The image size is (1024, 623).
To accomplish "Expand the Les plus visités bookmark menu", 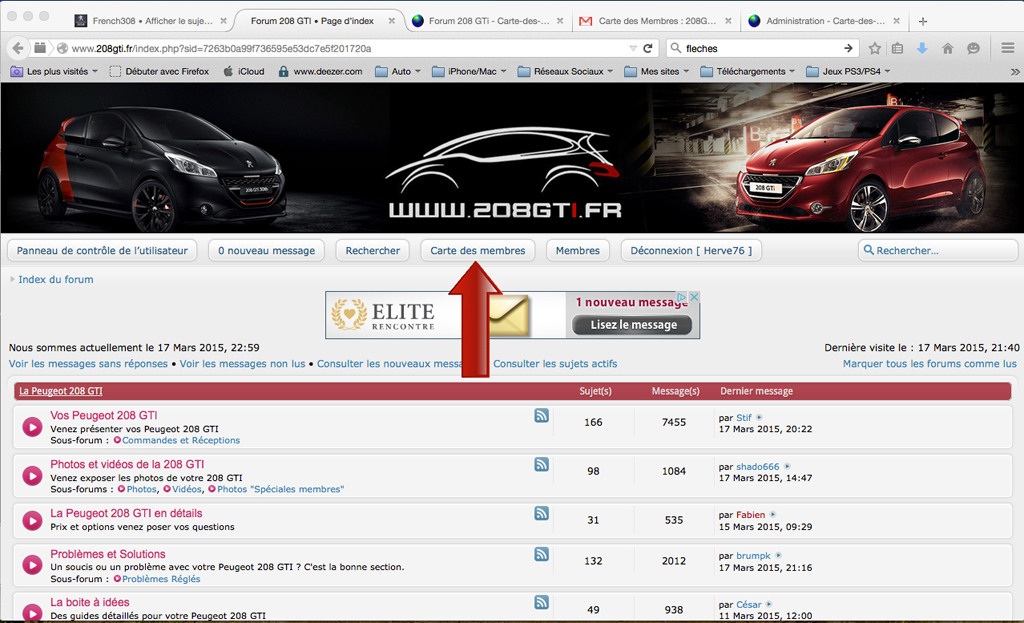I will (x=54, y=71).
